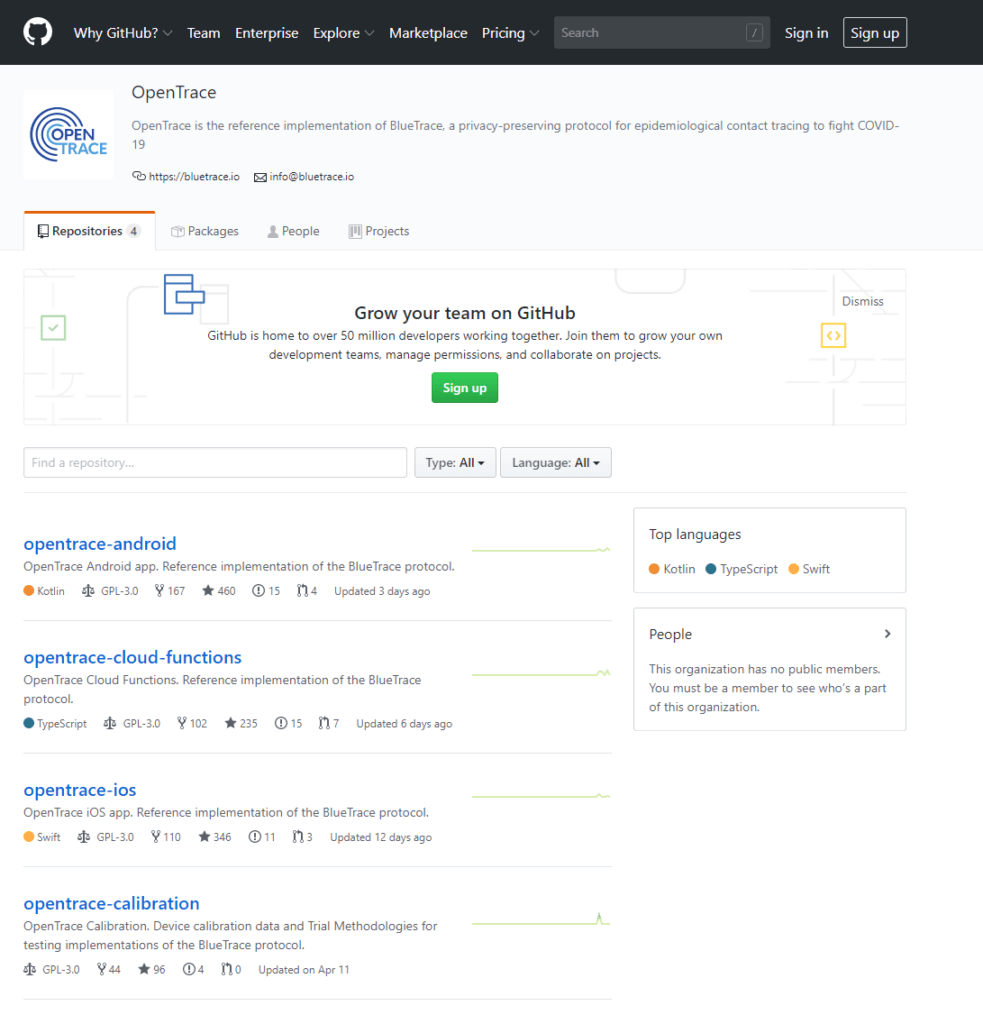The height and width of the screenshot is (1024, 983).
Task: Open the opentrace-cloud-functions repository
Action: 133,657
